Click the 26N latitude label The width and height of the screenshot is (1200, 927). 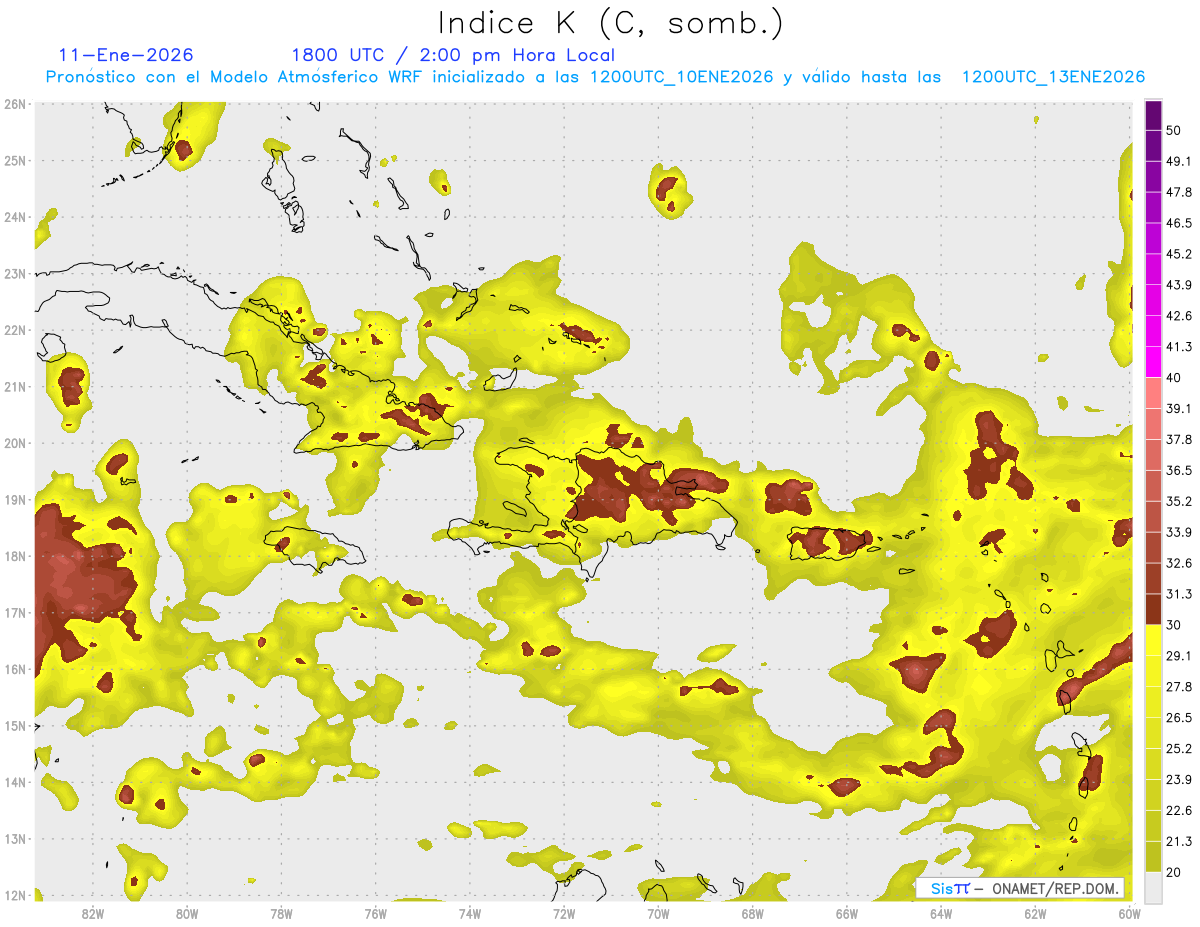[x=15, y=104]
